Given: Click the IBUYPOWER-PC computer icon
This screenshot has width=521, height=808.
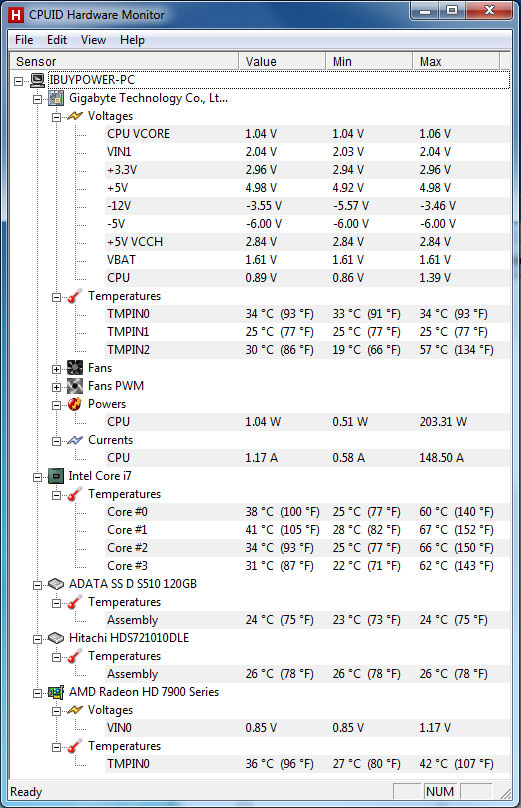Looking at the screenshot, I should click(37, 80).
